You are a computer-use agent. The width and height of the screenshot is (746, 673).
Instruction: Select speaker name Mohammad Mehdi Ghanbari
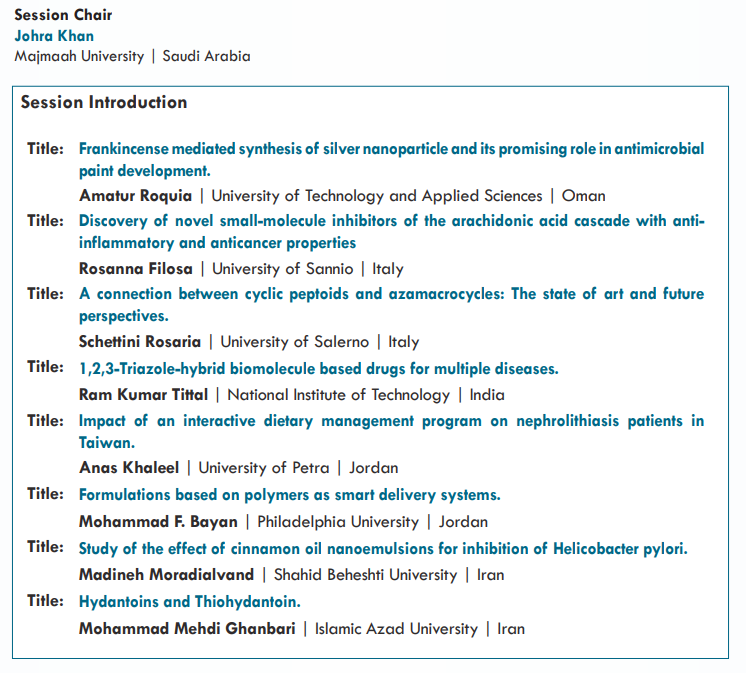pos(187,629)
